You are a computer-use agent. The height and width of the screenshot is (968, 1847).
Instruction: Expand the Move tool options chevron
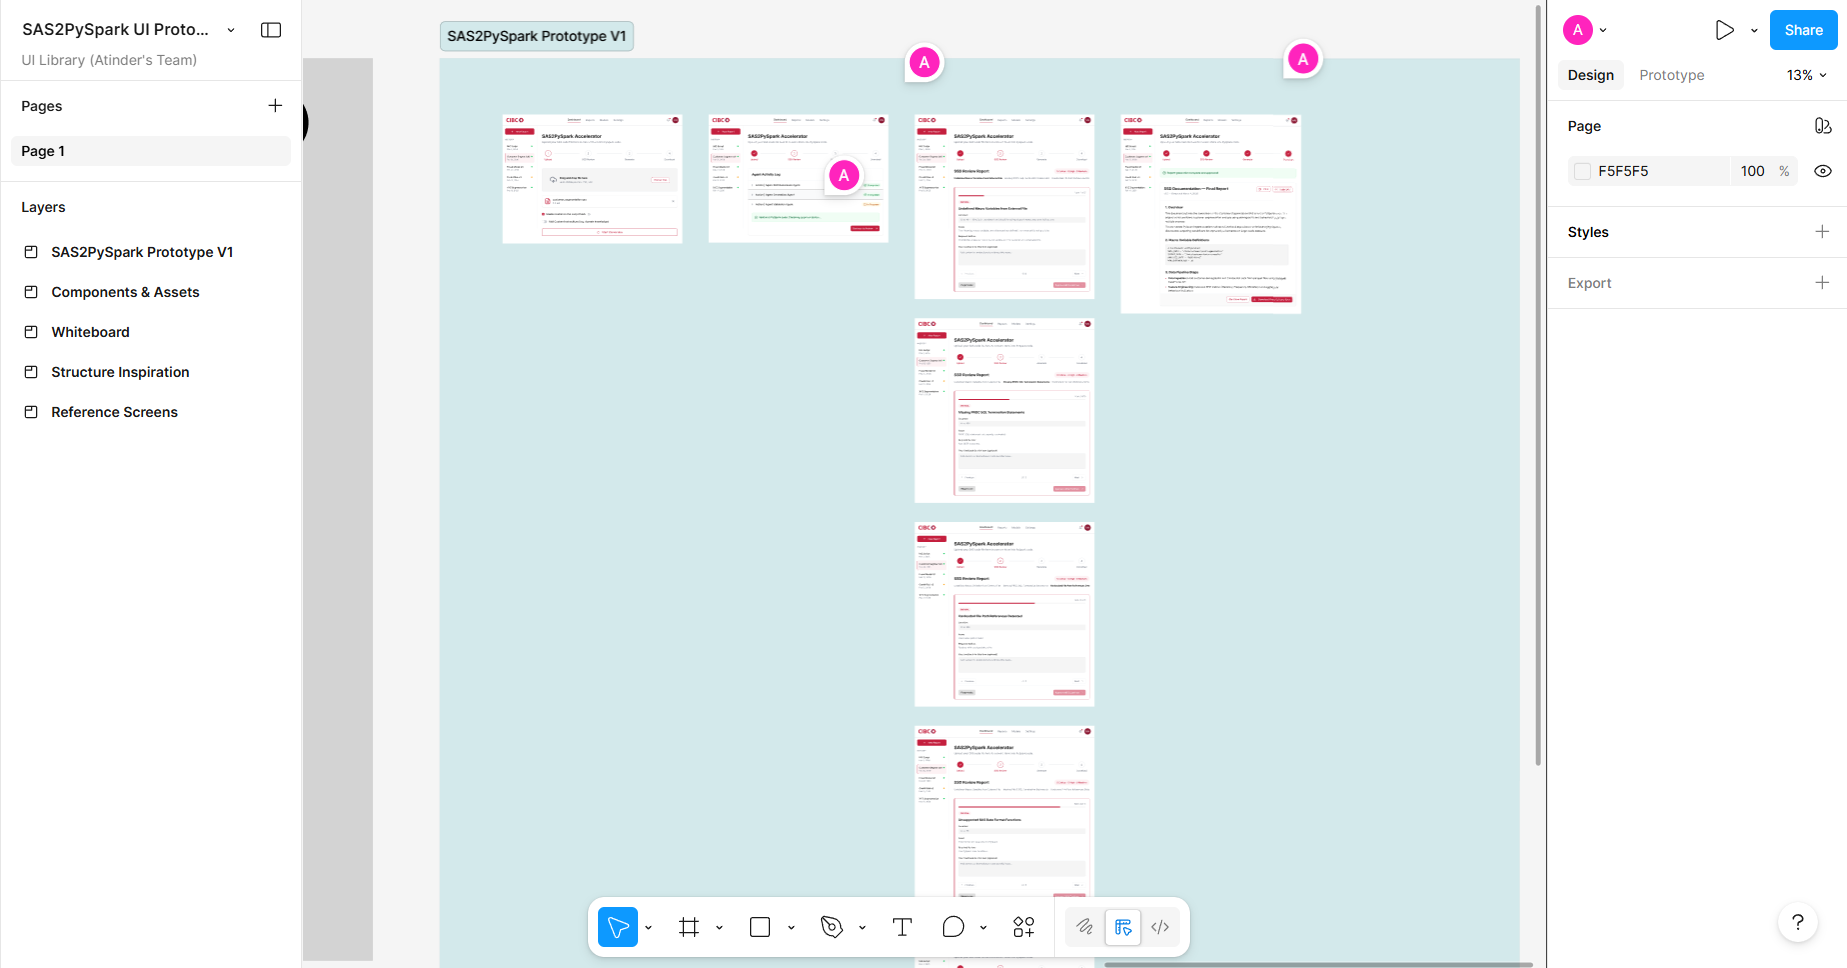pyautogui.click(x=648, y=927)
